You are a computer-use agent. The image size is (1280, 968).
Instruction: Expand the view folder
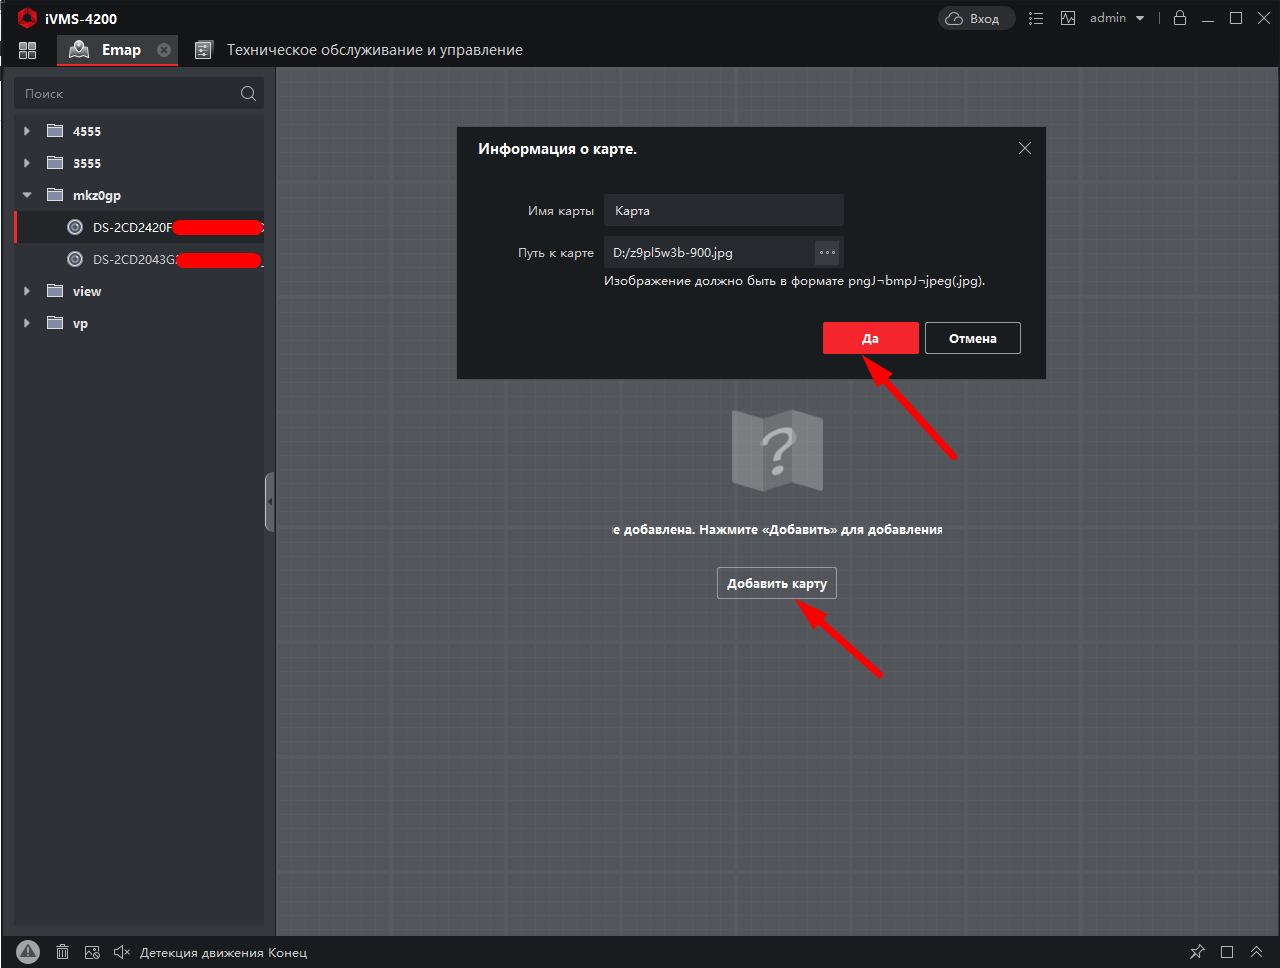[x=27, y=291]
